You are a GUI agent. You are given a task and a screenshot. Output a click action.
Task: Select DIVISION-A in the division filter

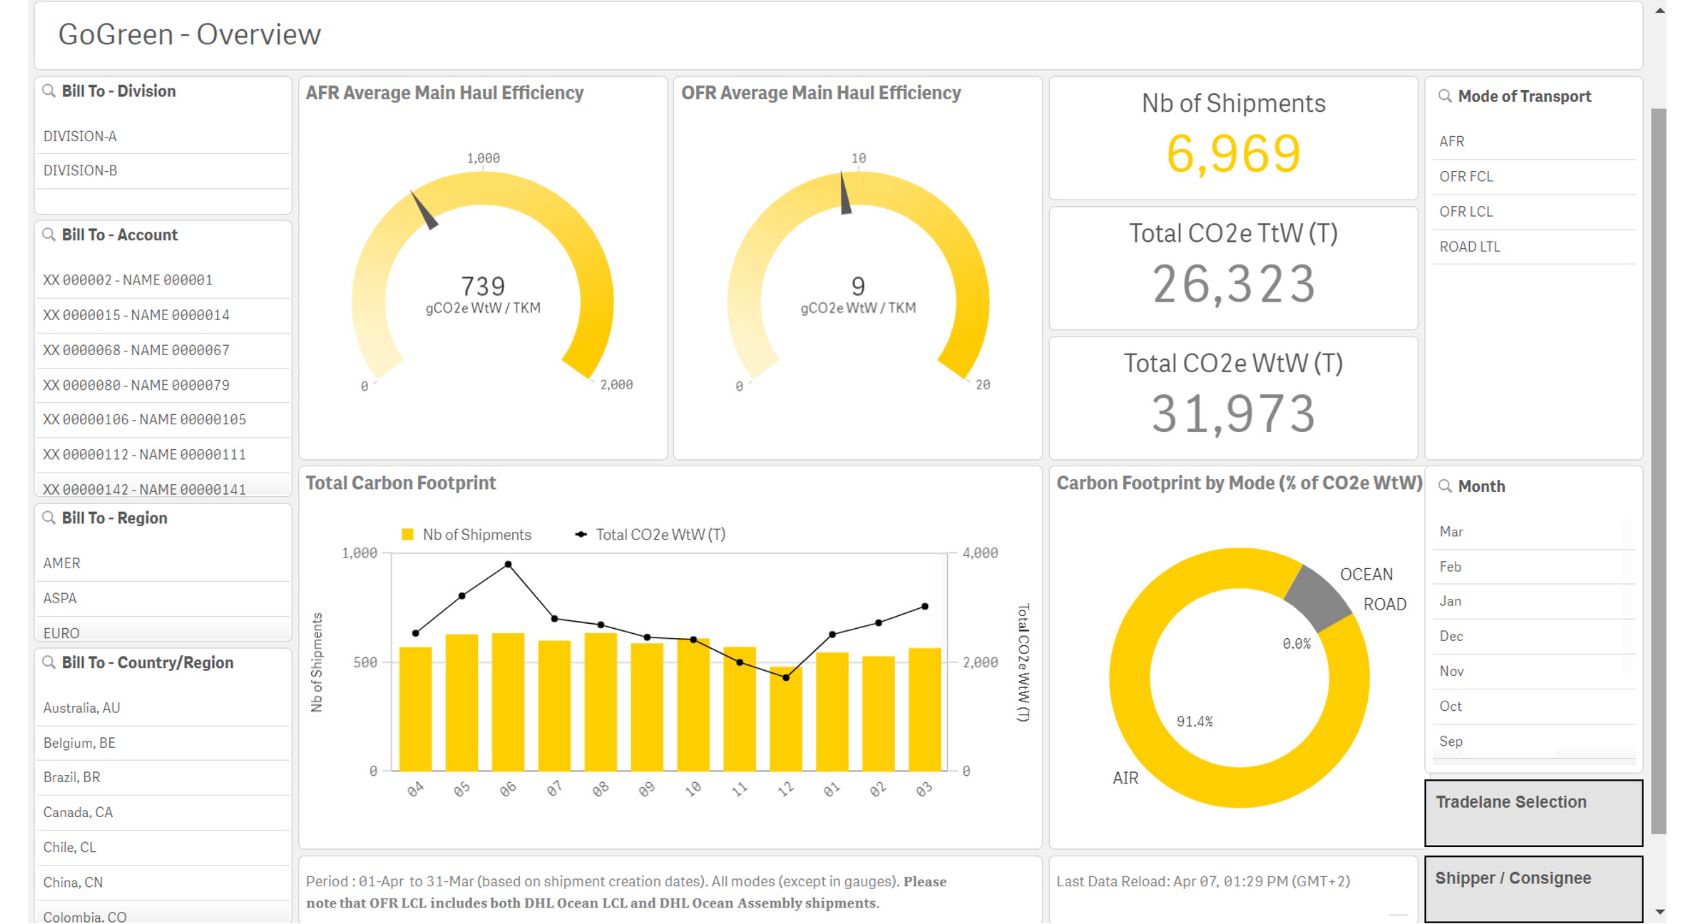pos(80,136)
